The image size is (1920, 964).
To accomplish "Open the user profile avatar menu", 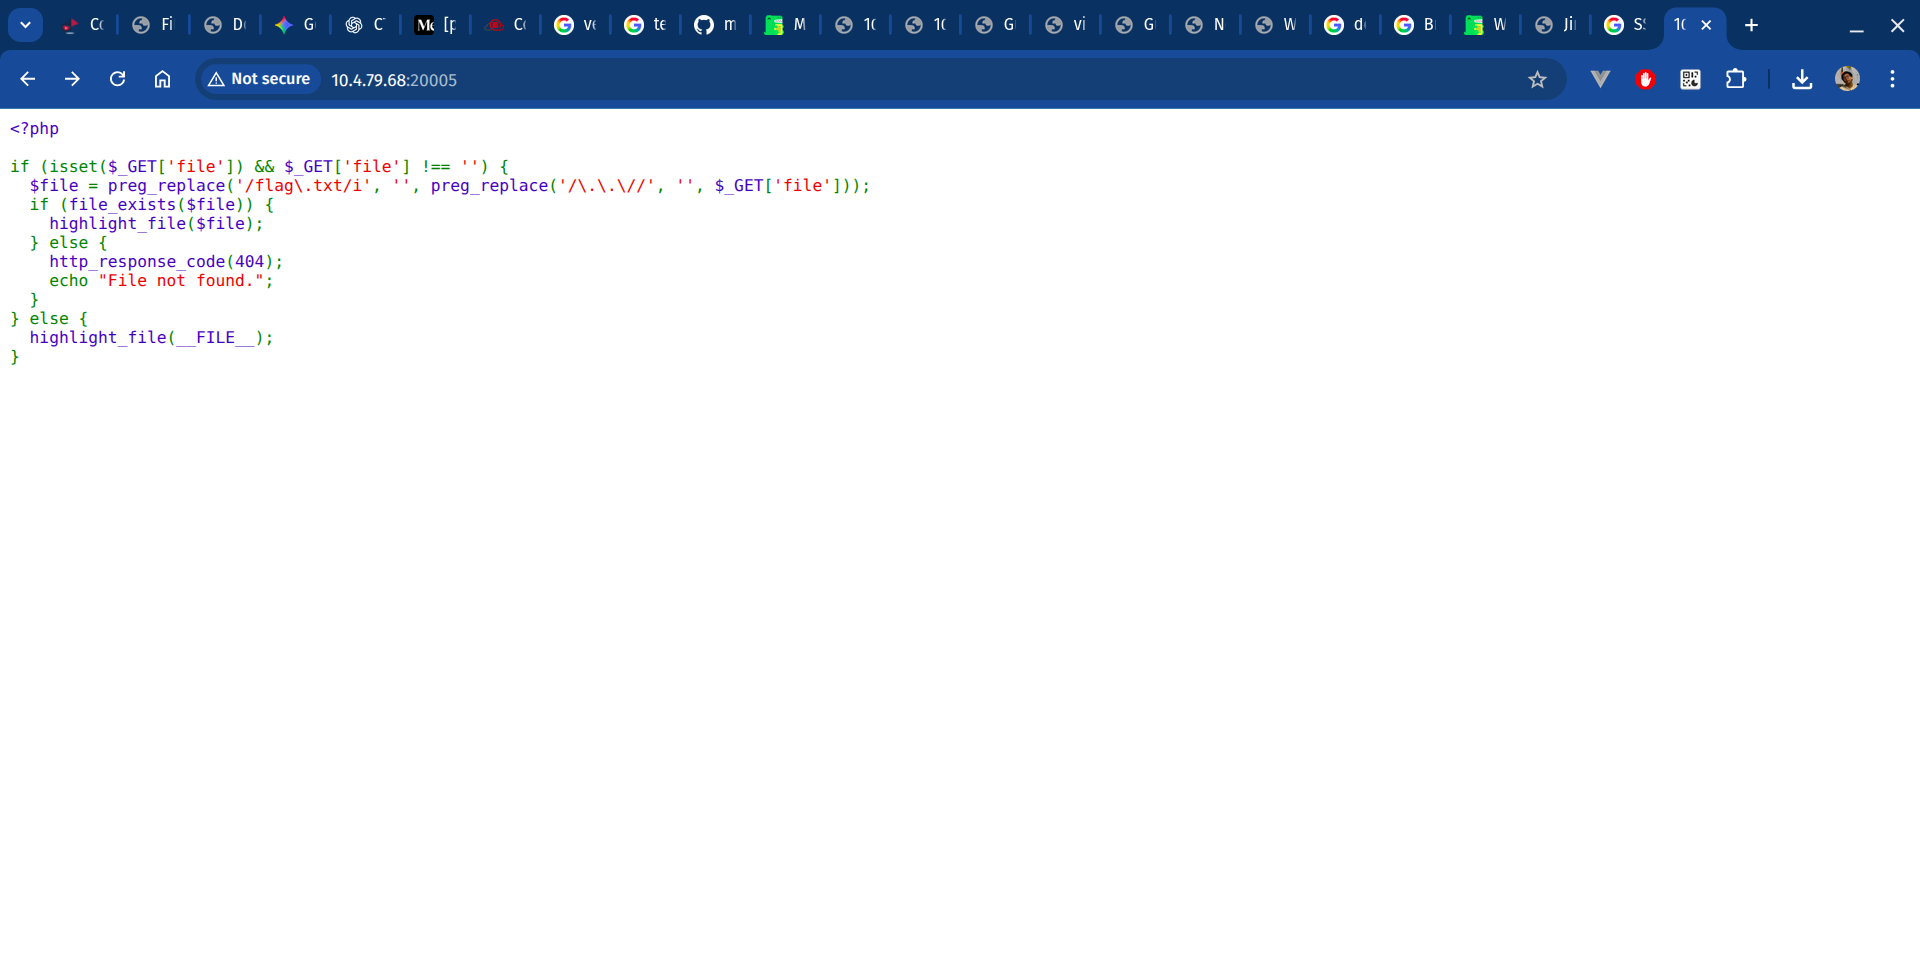I will pyautogui.click(x=1847, y=79).
